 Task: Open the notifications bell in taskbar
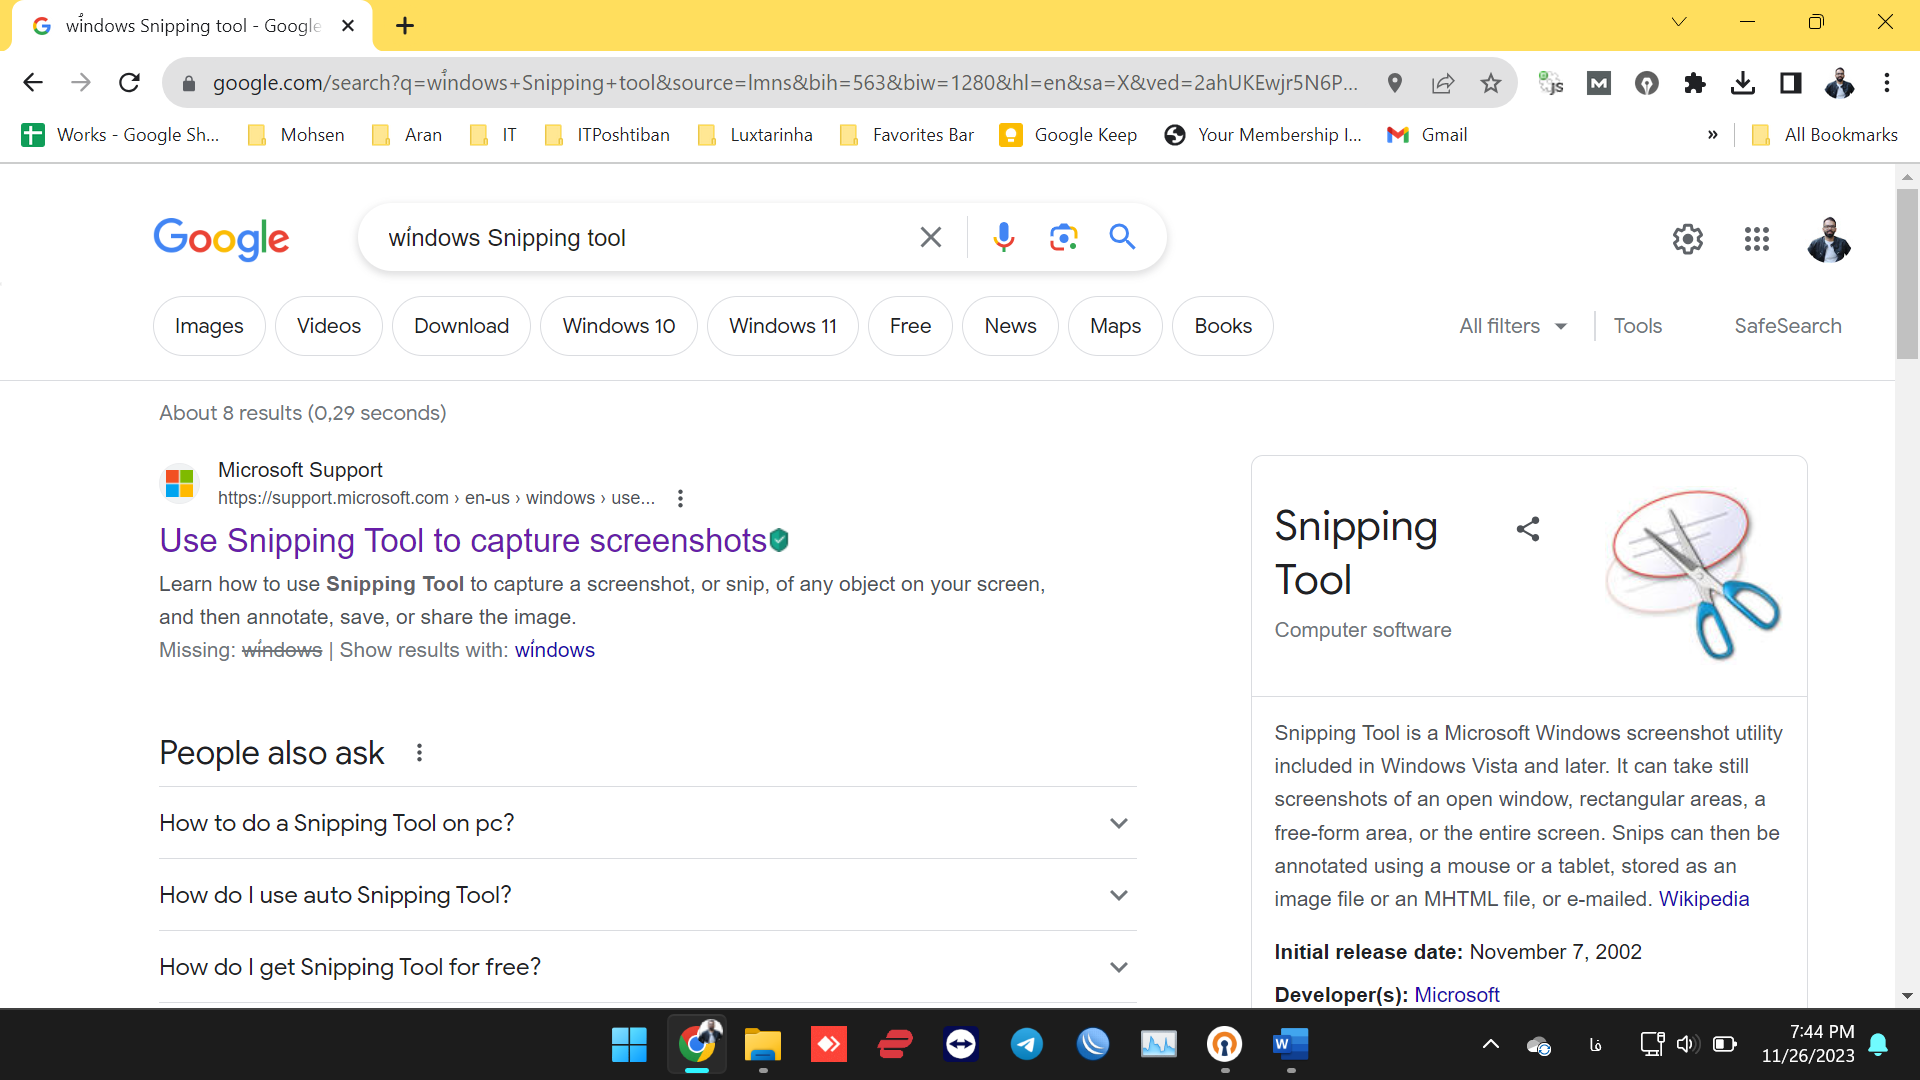click(x=1878, y=1044)
